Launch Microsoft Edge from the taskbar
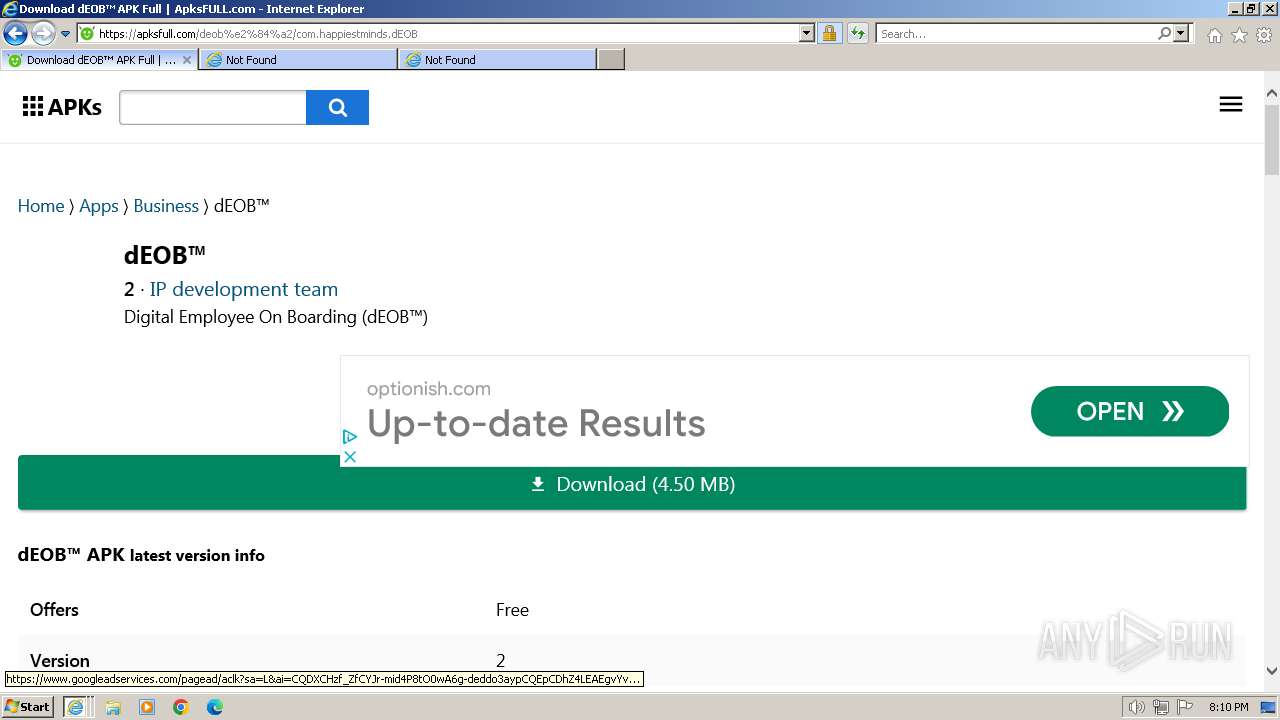Screen dimensions: 1280x720 click(215, 707)
